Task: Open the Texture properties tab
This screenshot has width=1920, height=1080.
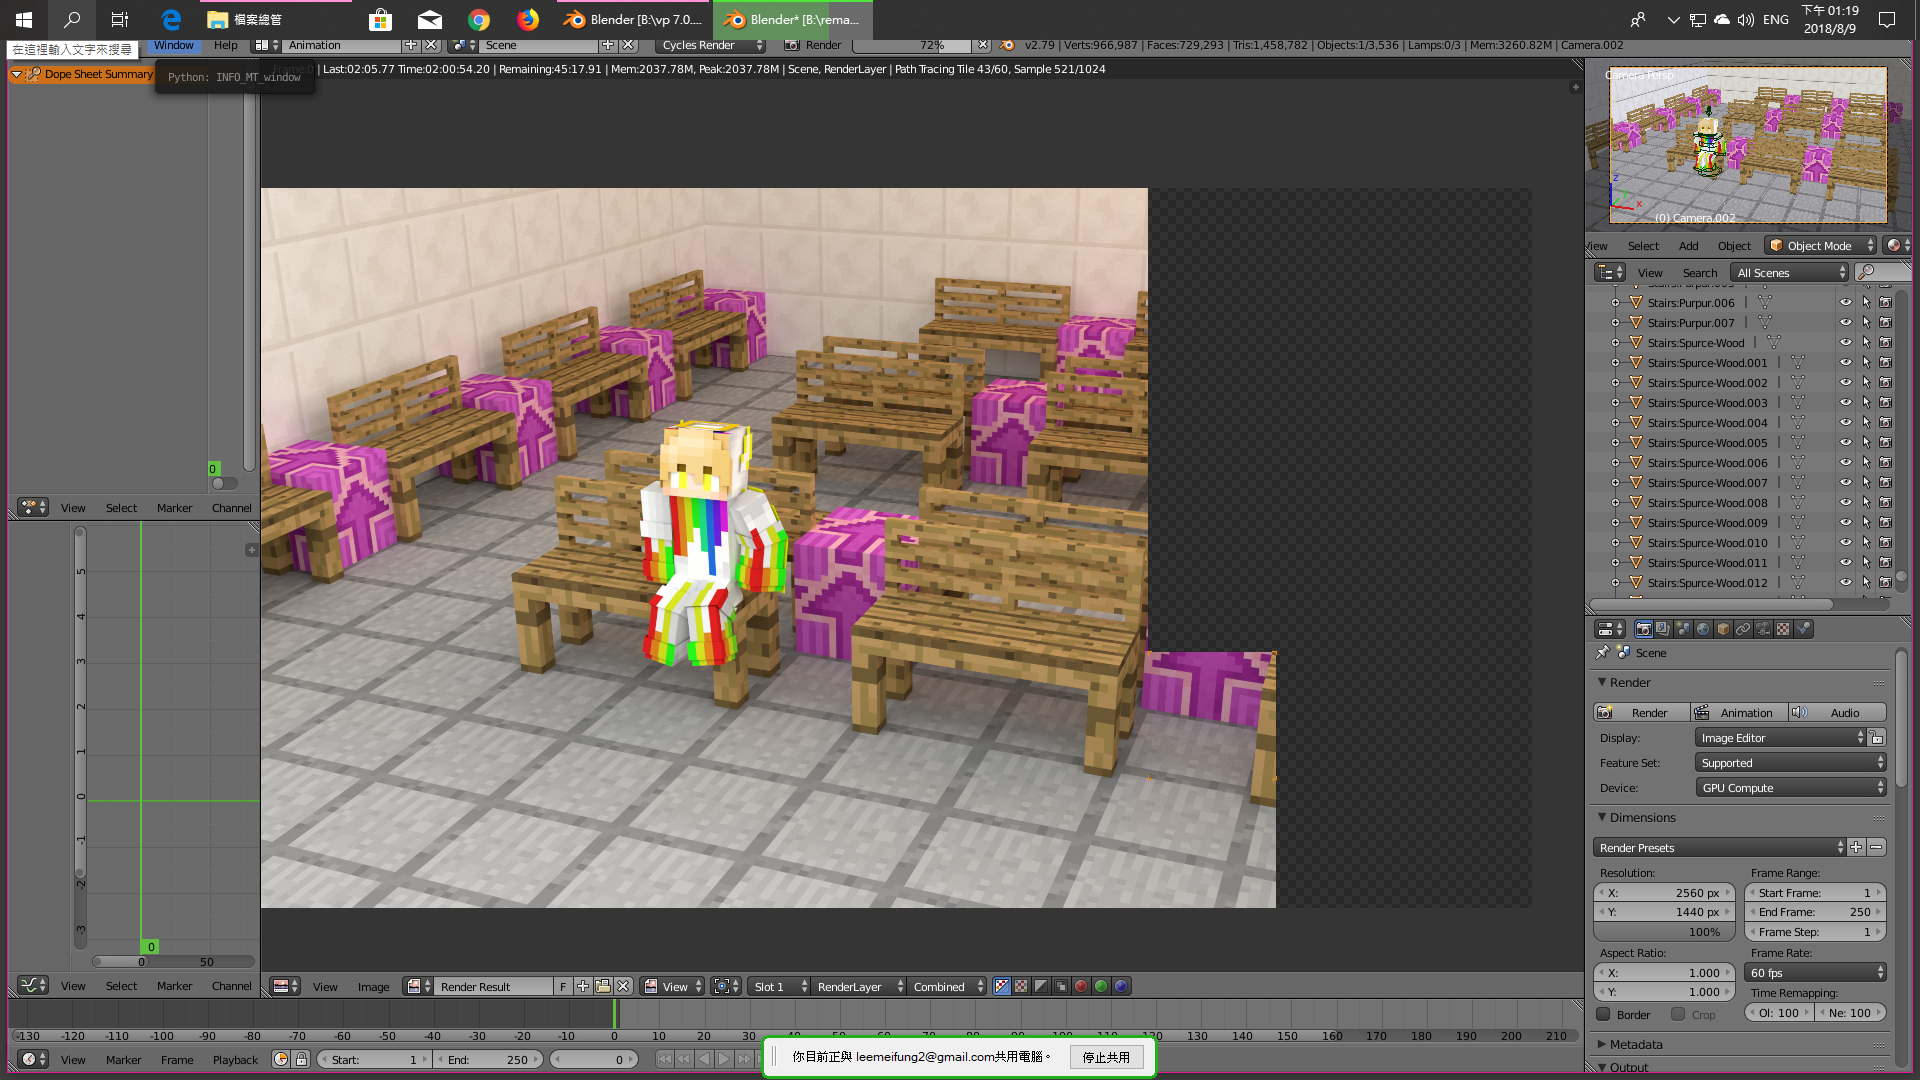Action: click(x=1783, y=629)
